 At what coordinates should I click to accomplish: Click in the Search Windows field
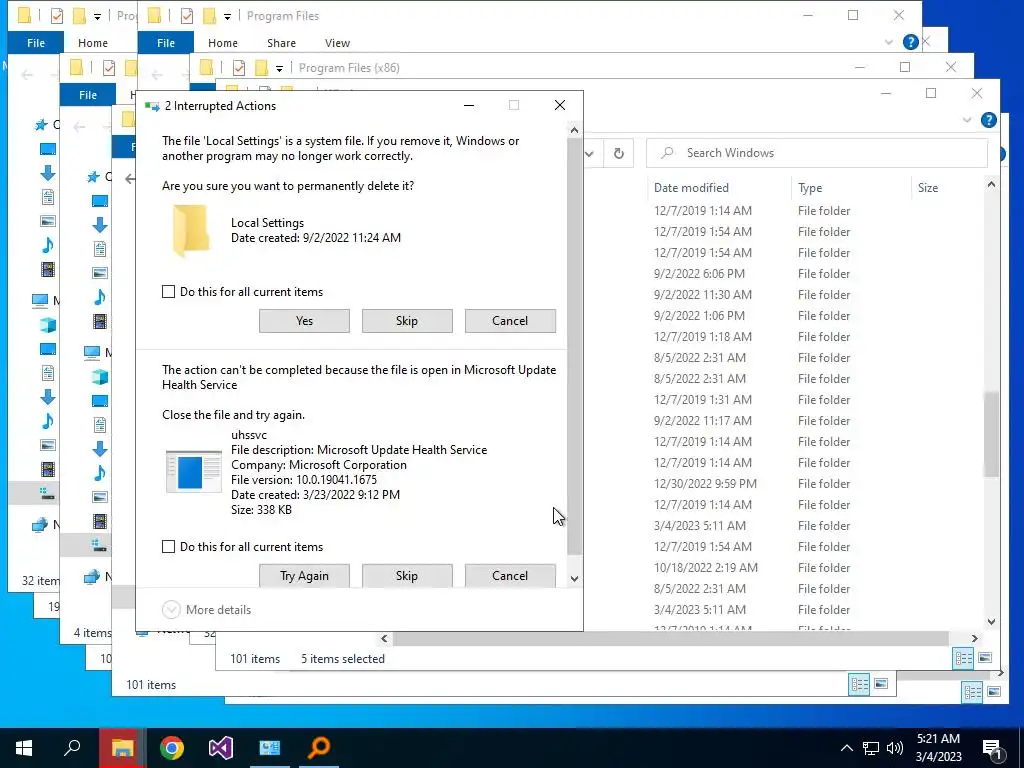click(816, 153)
